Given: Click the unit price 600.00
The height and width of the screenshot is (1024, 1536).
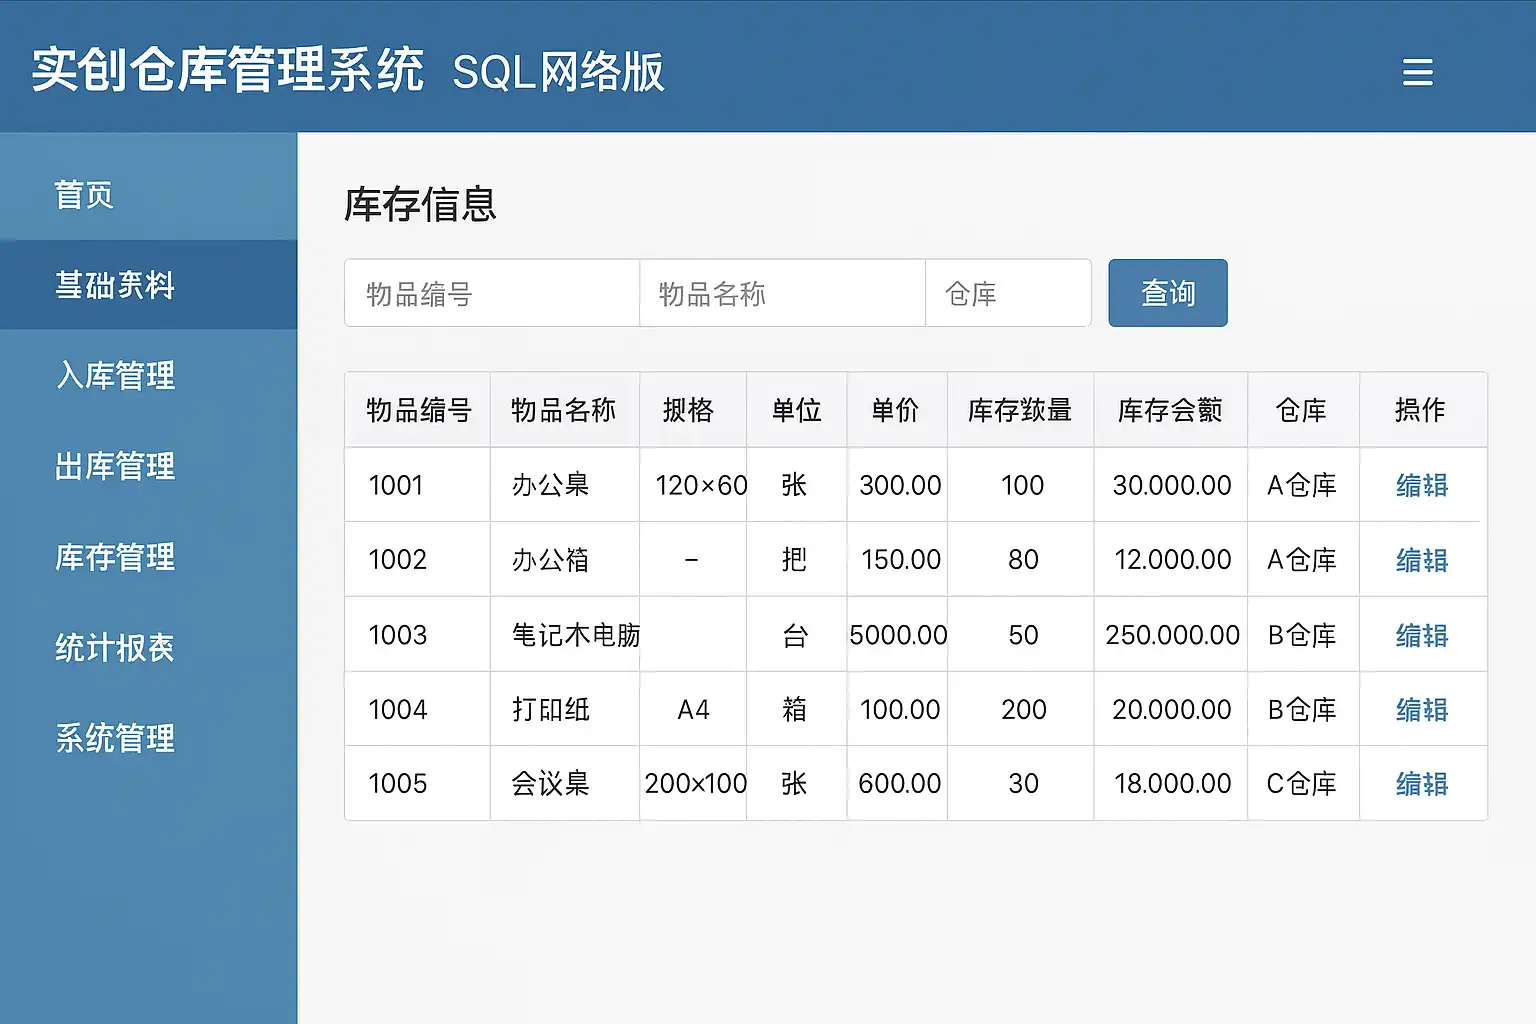Looking at the screenshot, I should point(900,783).
